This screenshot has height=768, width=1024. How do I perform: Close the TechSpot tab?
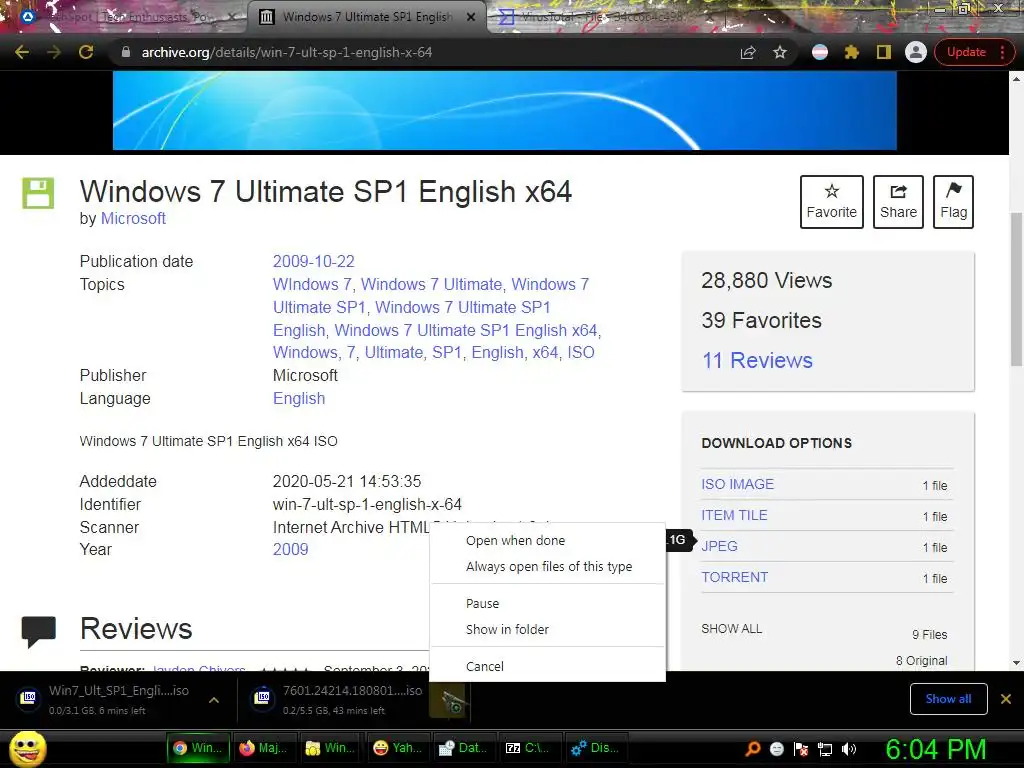(233, 17)
